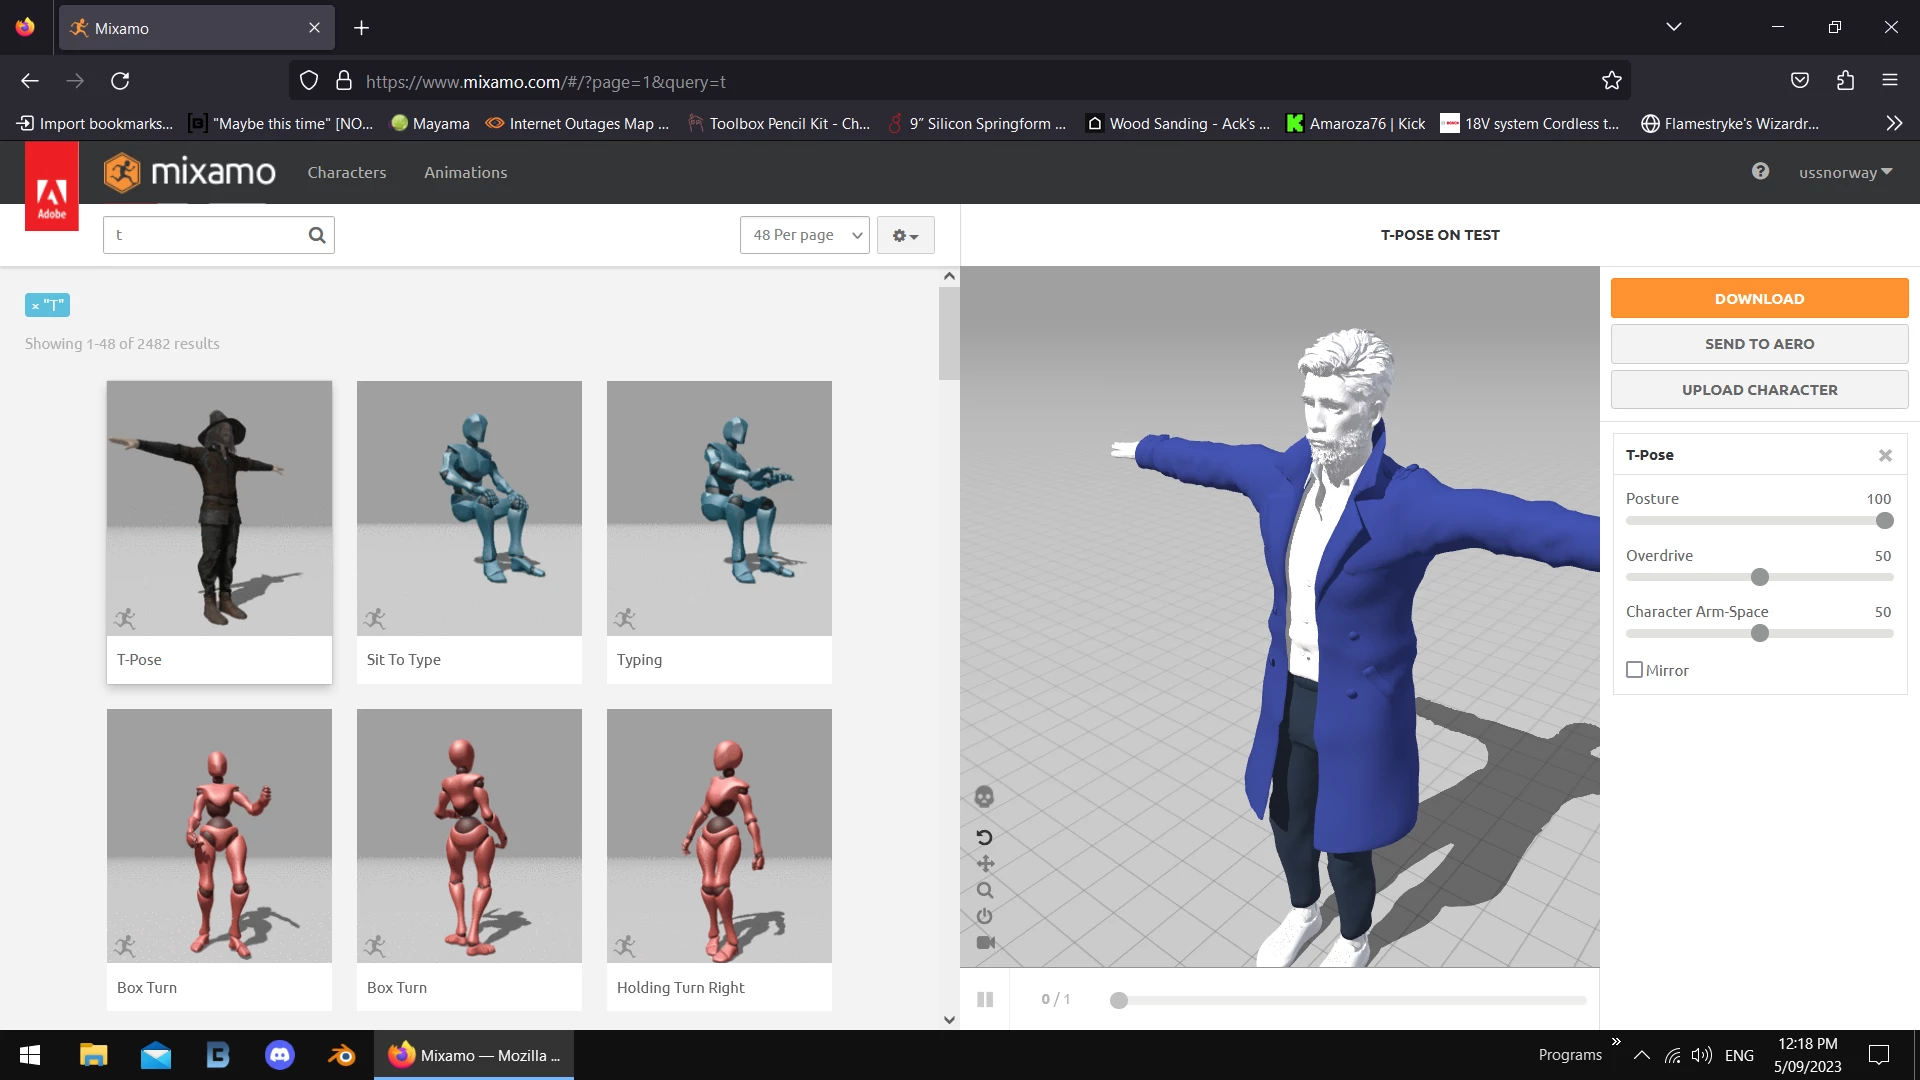Click the camera follow icon

(x=985, y=943)
